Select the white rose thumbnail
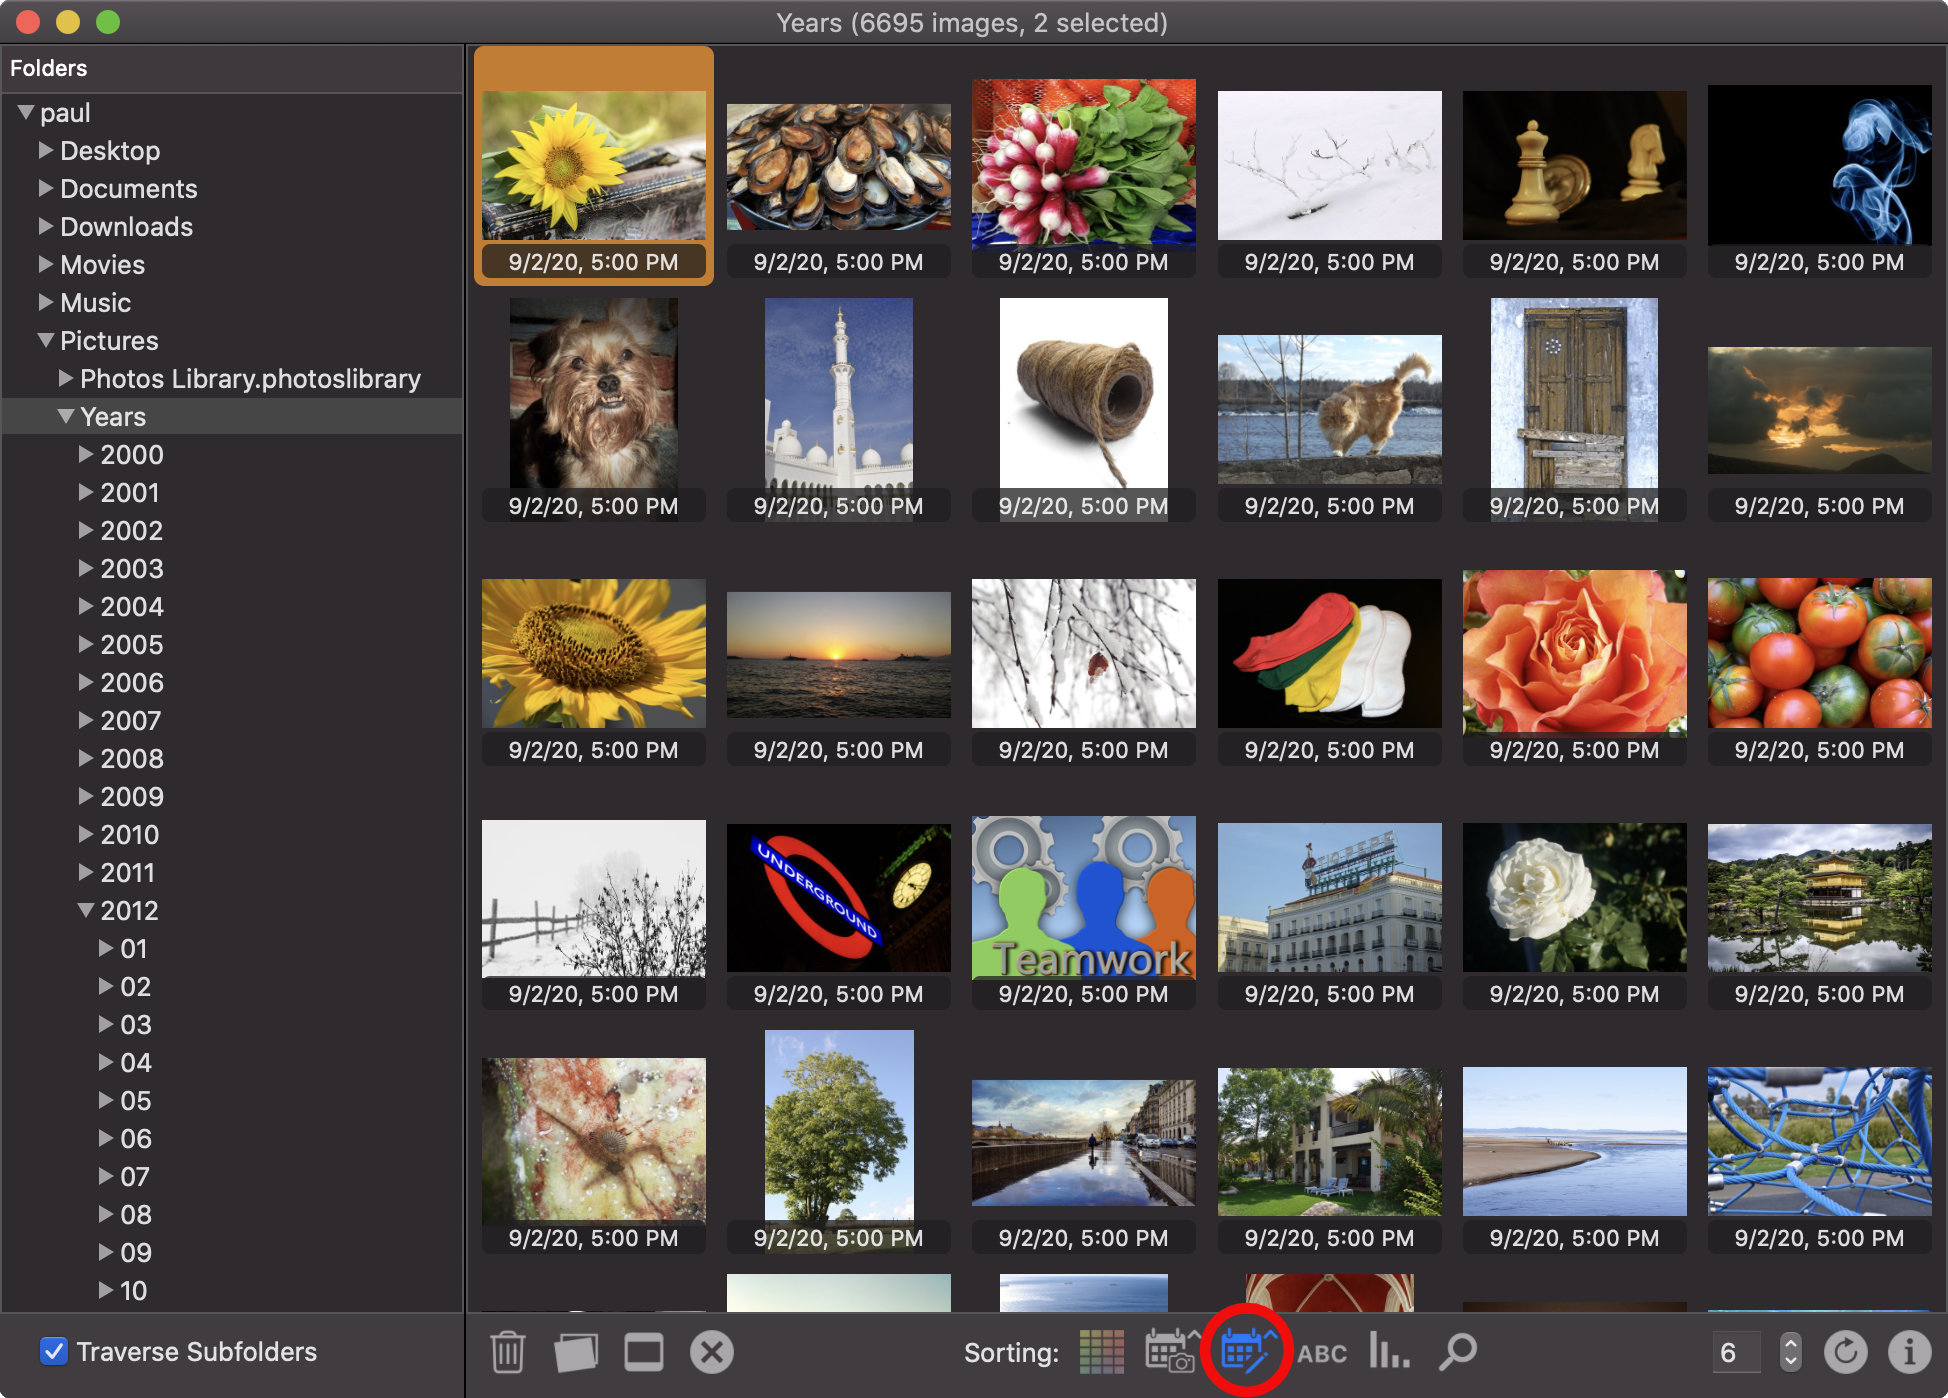 point(1575,897)
